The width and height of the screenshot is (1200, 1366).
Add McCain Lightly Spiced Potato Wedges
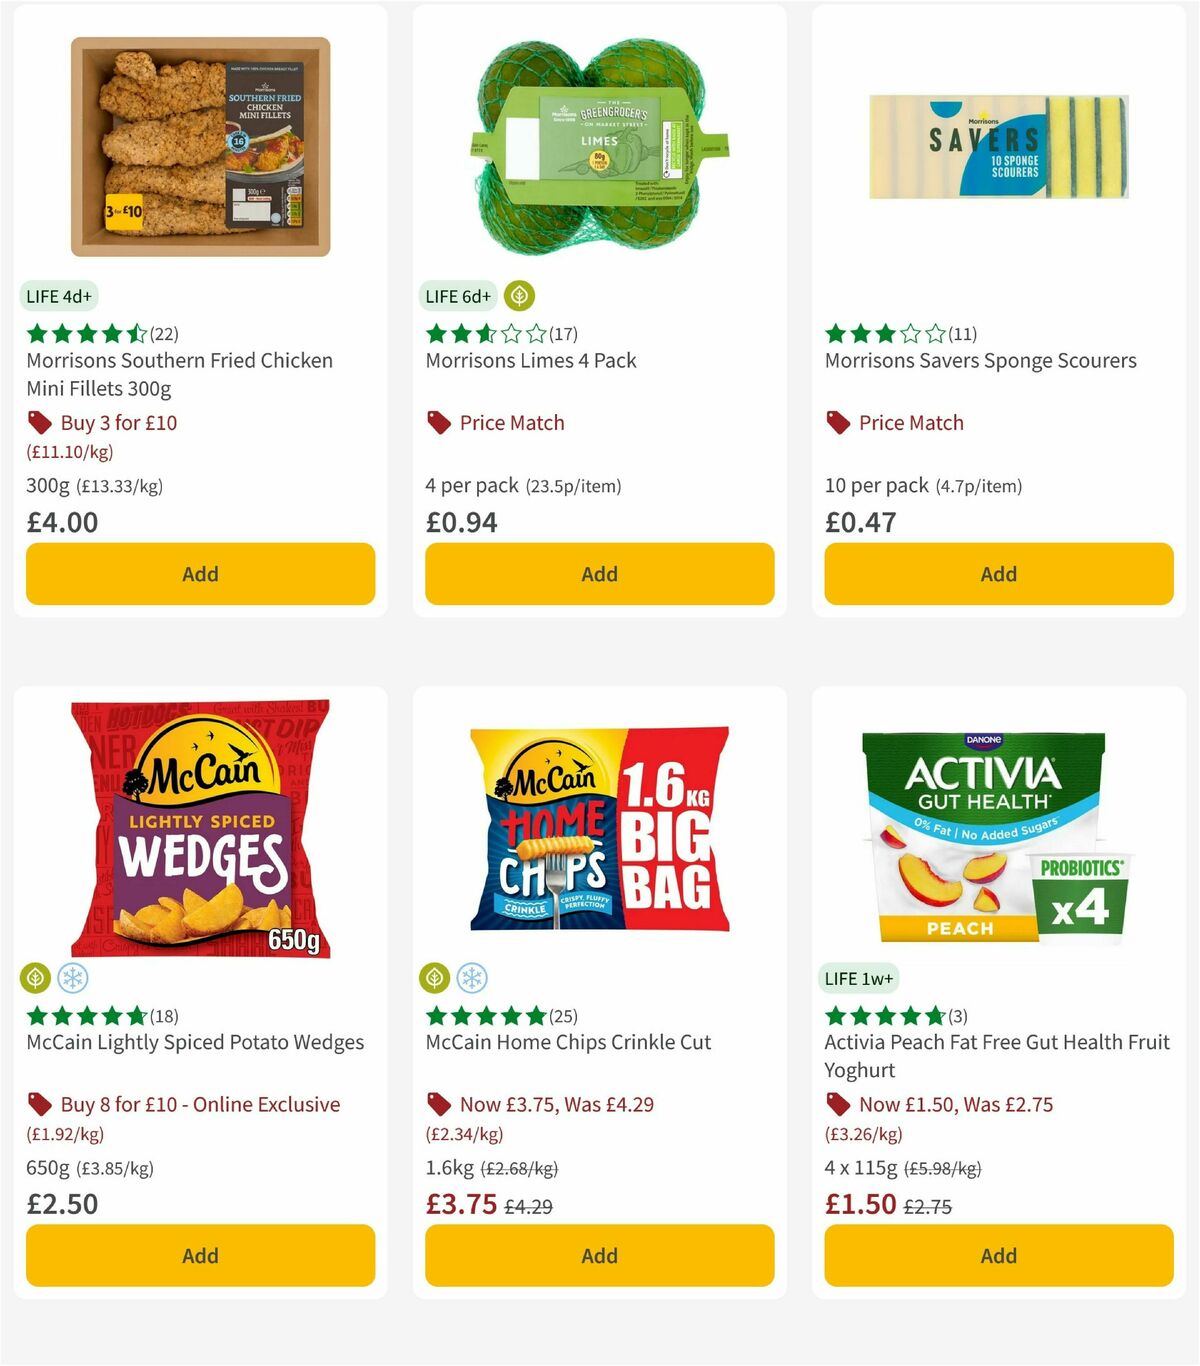[x=200, y=1255]
